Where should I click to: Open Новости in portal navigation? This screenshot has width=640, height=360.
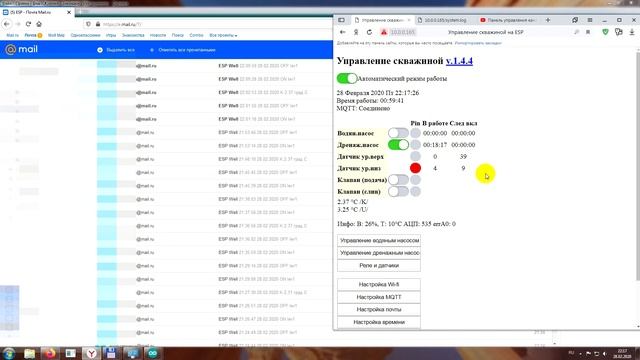tap(158, 36)
